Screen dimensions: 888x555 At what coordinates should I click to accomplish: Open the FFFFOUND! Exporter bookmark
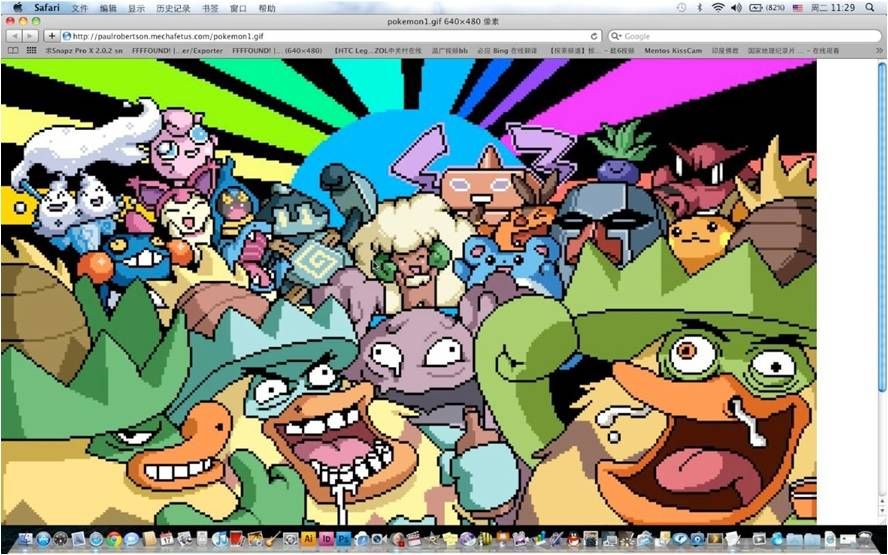178,50
